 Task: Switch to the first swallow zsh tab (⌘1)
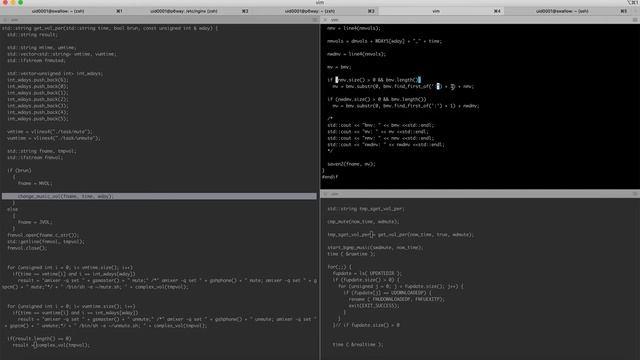(x=63, y=11)
